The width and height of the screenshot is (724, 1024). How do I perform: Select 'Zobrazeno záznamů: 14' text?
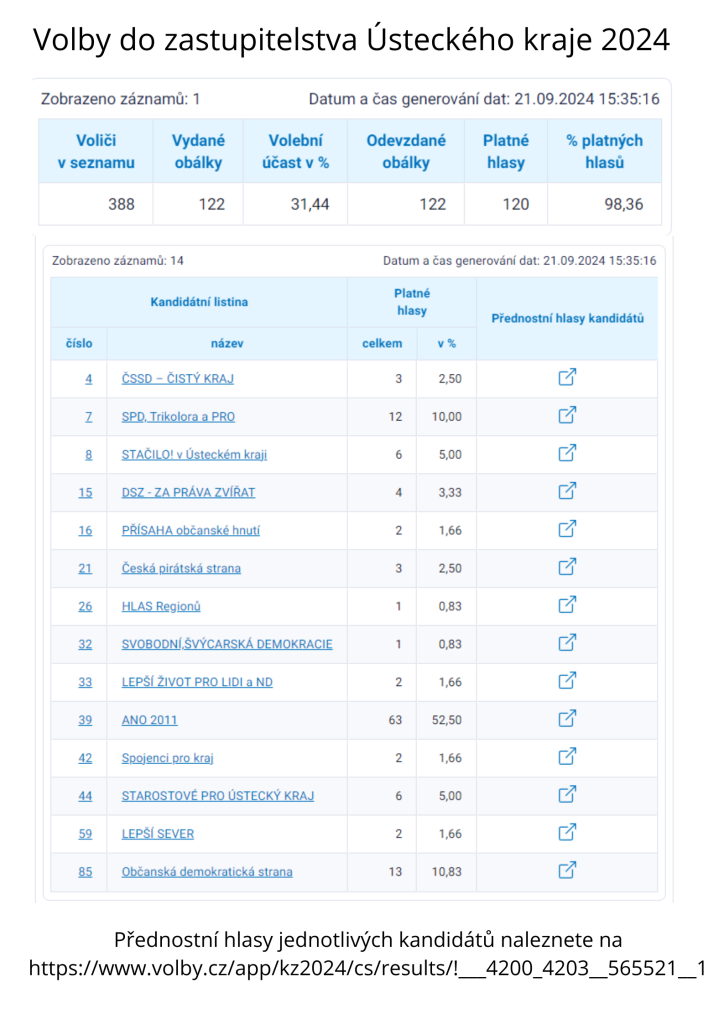[x=118, y=261]
